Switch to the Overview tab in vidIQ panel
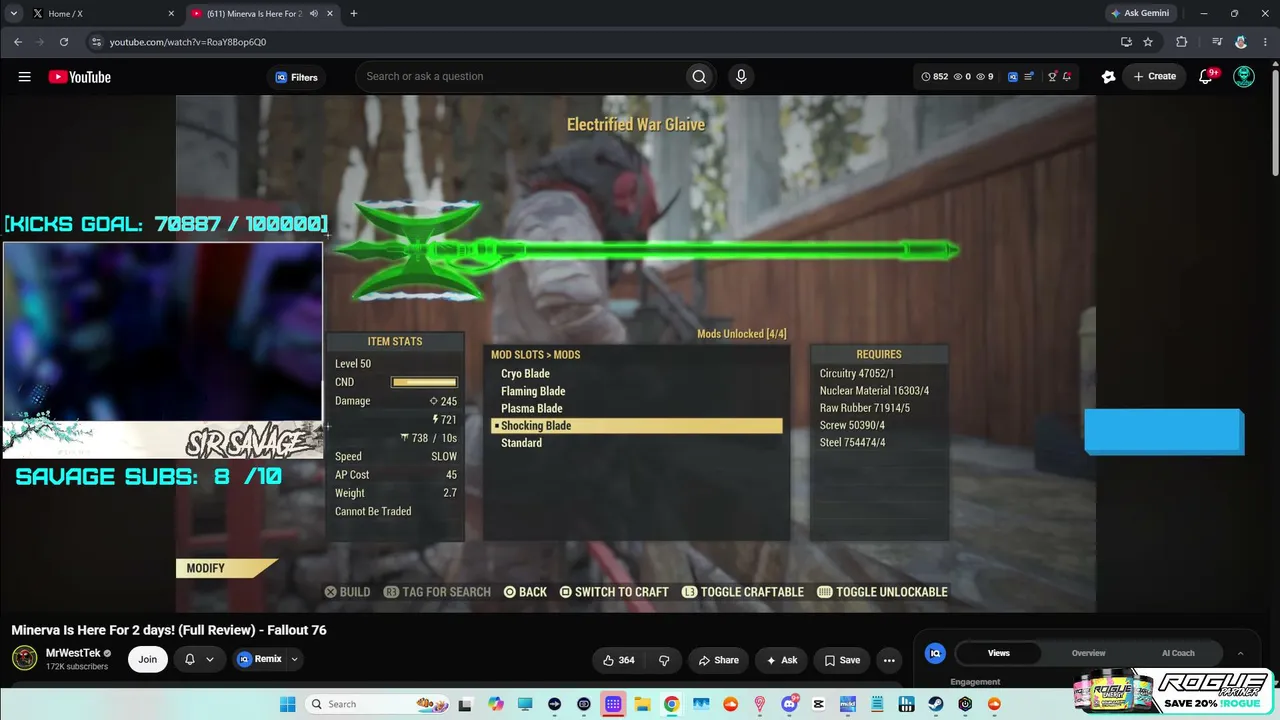This screenshot has height=720, width=1280. (x=1089, y=653)
